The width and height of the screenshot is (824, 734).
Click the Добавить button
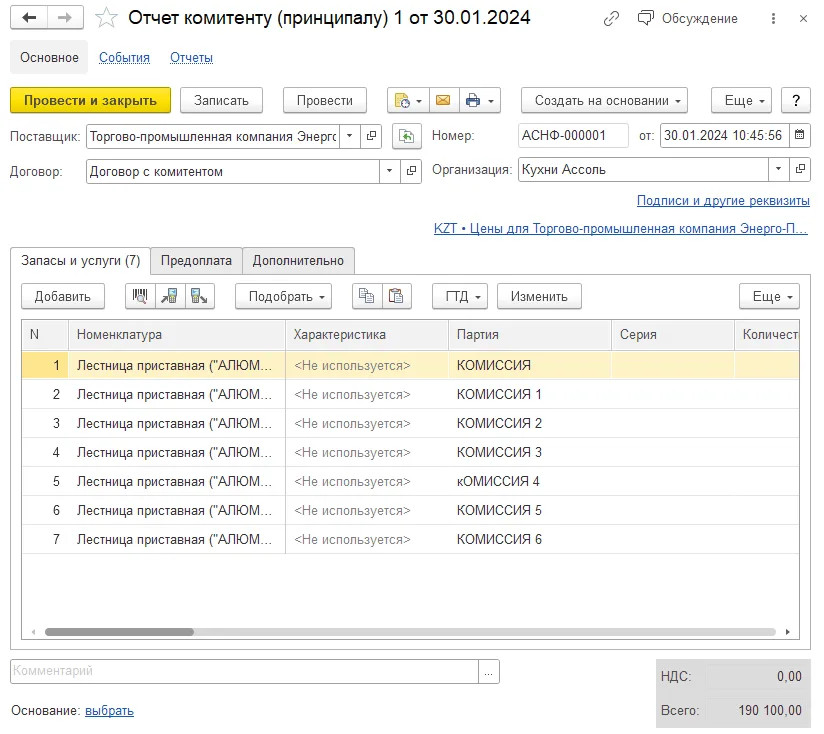point(63,296)
